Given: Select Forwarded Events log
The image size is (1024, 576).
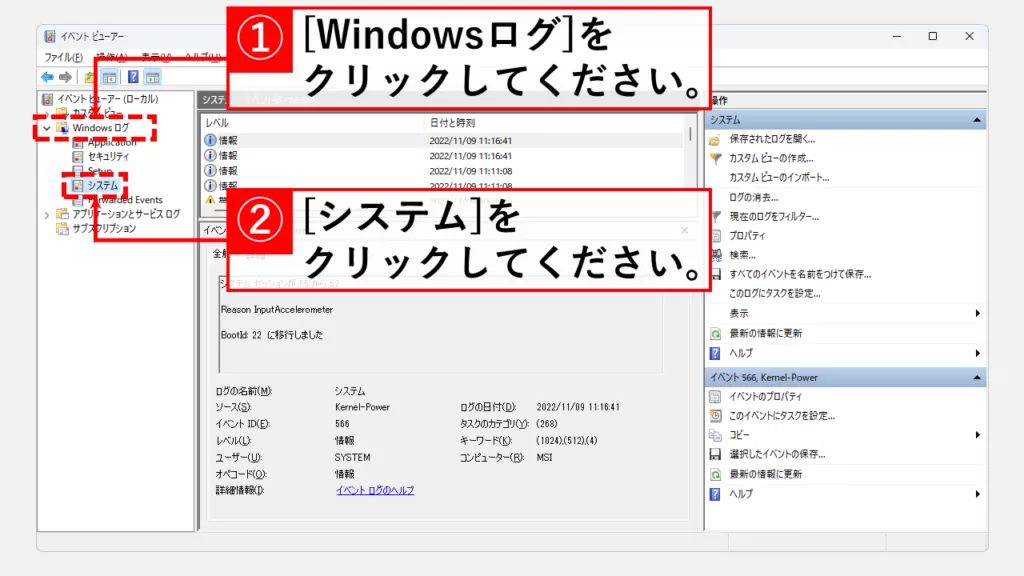Looking at the screenshot, I should [x=125, y=200].
